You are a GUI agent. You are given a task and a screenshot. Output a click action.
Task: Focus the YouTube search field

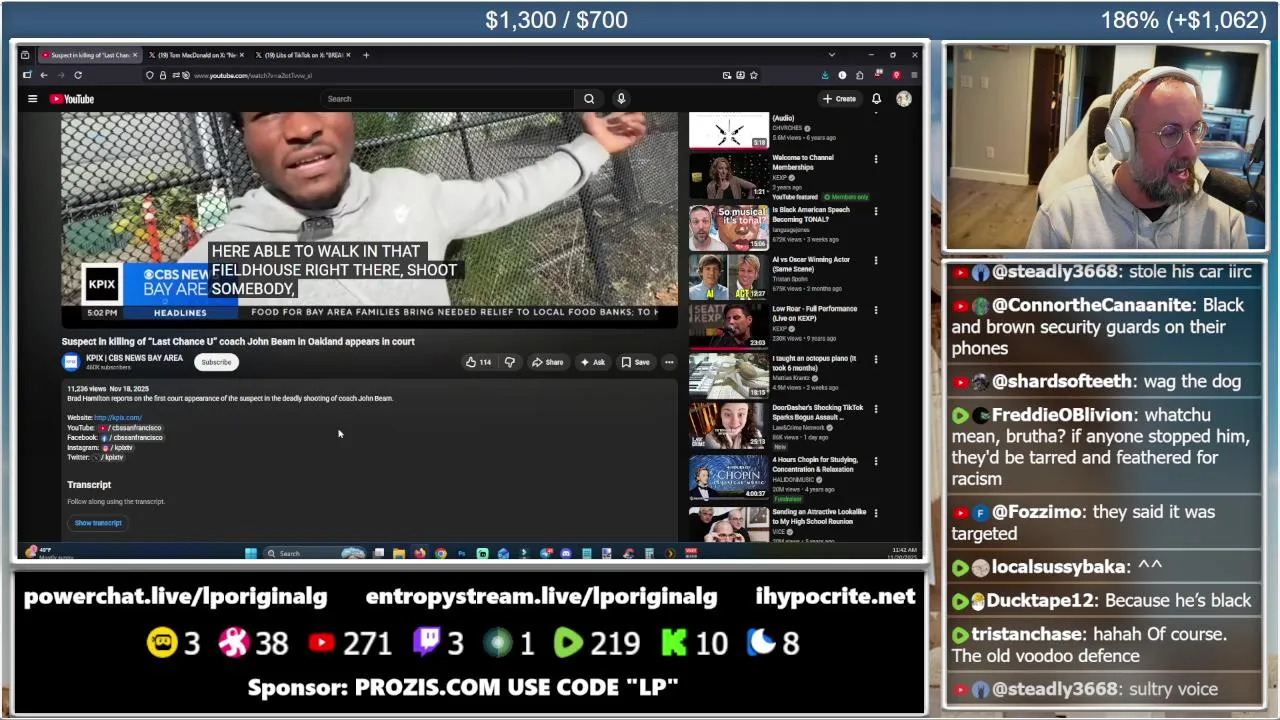tap(449, 99)
